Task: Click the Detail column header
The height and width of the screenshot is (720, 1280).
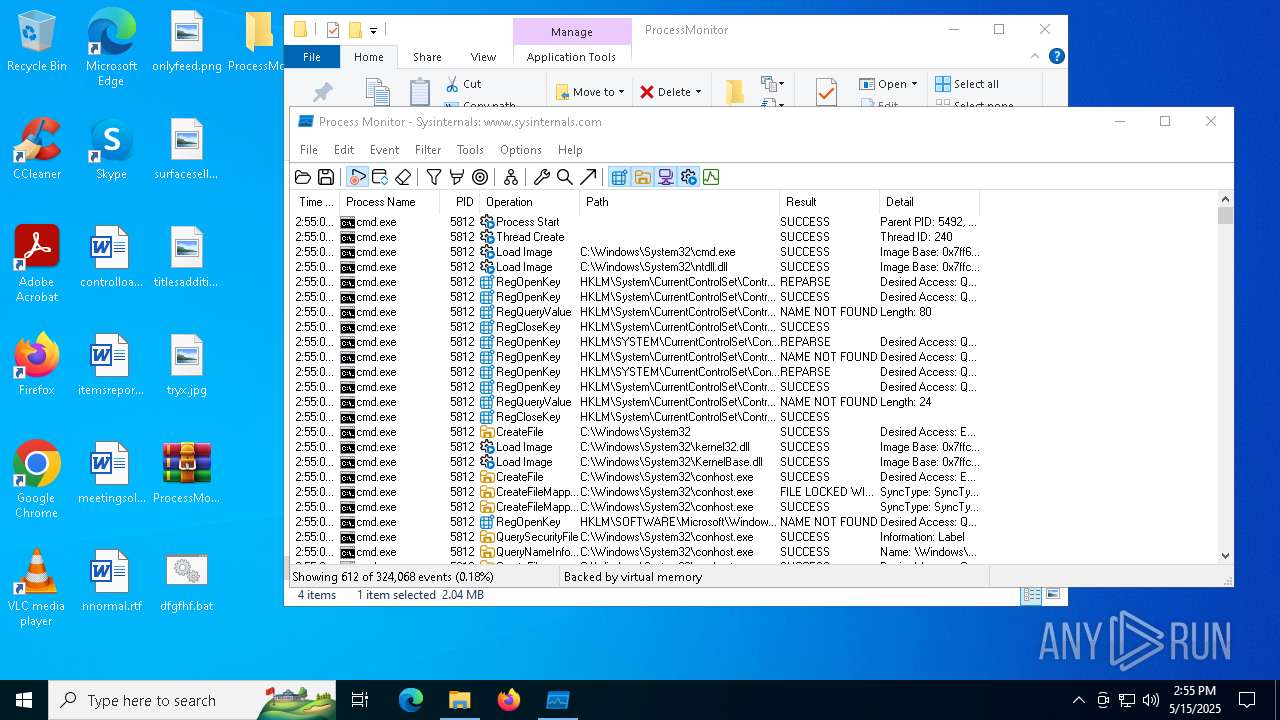Action: tap(930, 202)
